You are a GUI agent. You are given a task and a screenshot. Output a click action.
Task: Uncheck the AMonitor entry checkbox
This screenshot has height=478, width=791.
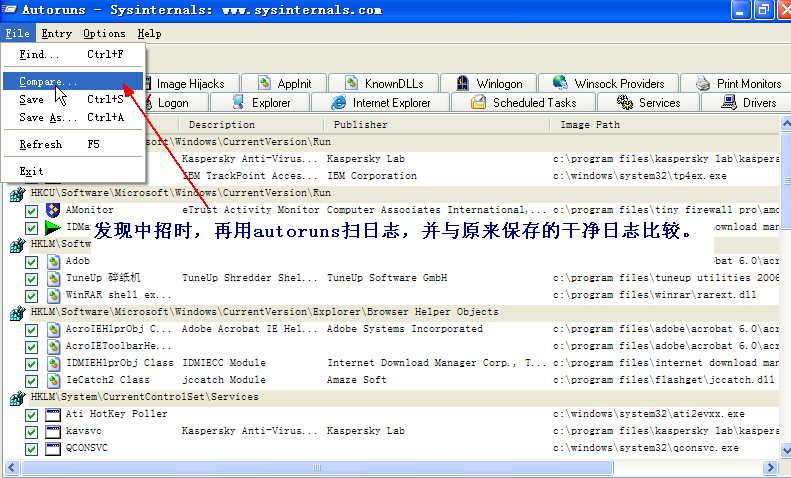pyautogui.click(x=31, y=211)
